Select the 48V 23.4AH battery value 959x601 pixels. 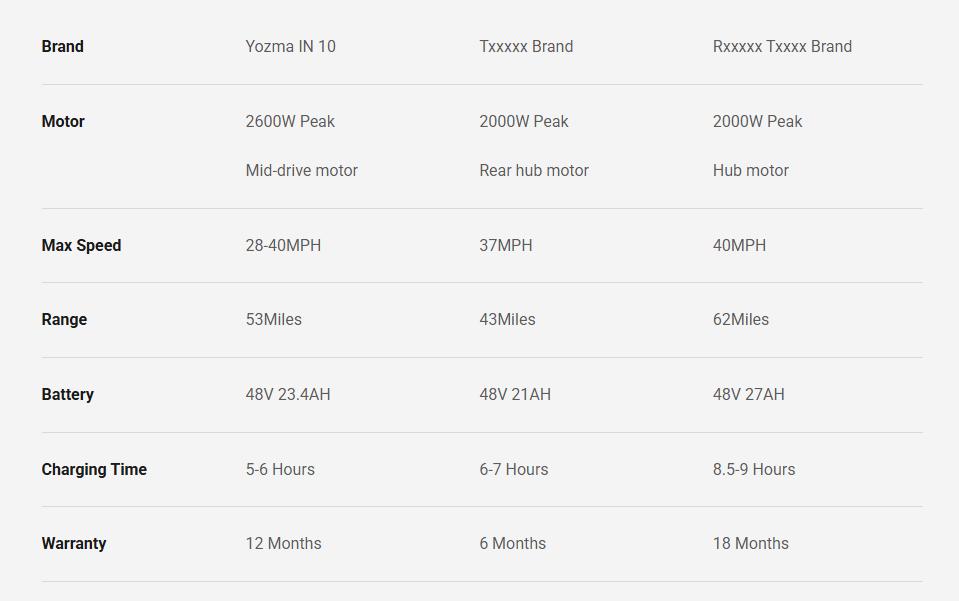287,394
